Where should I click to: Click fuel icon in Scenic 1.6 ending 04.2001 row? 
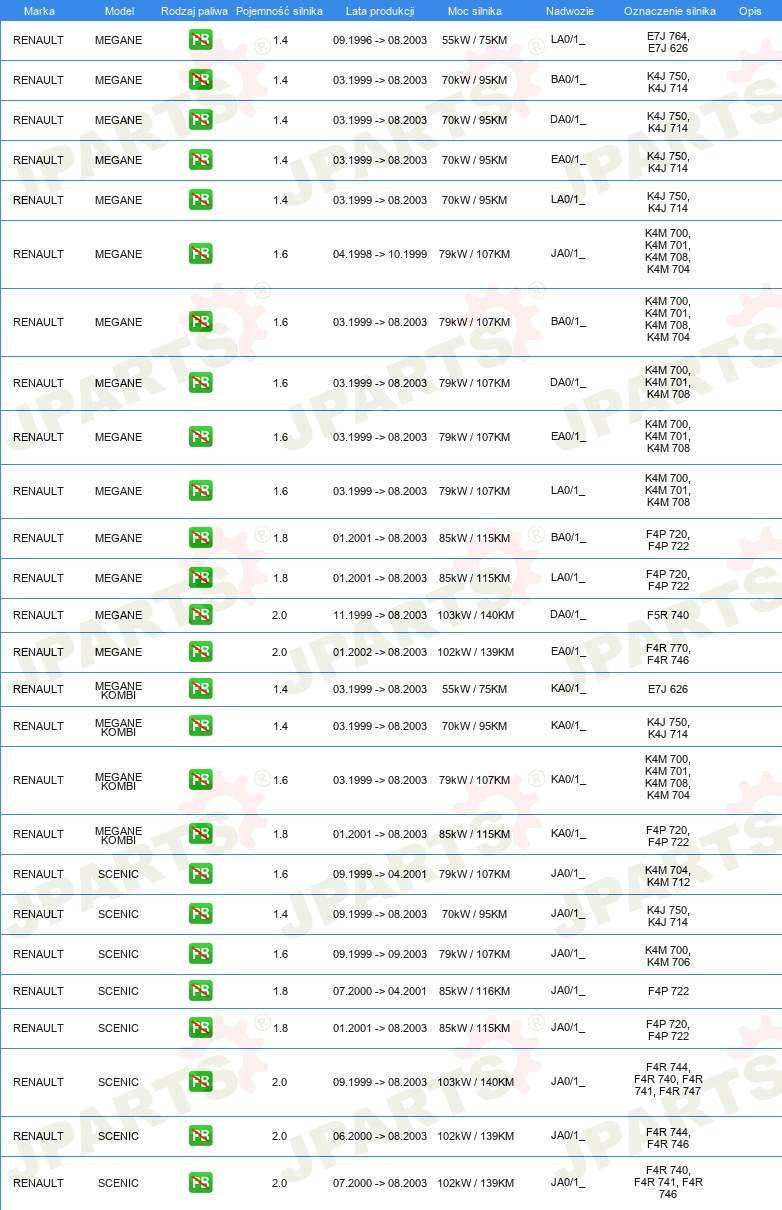200,875
